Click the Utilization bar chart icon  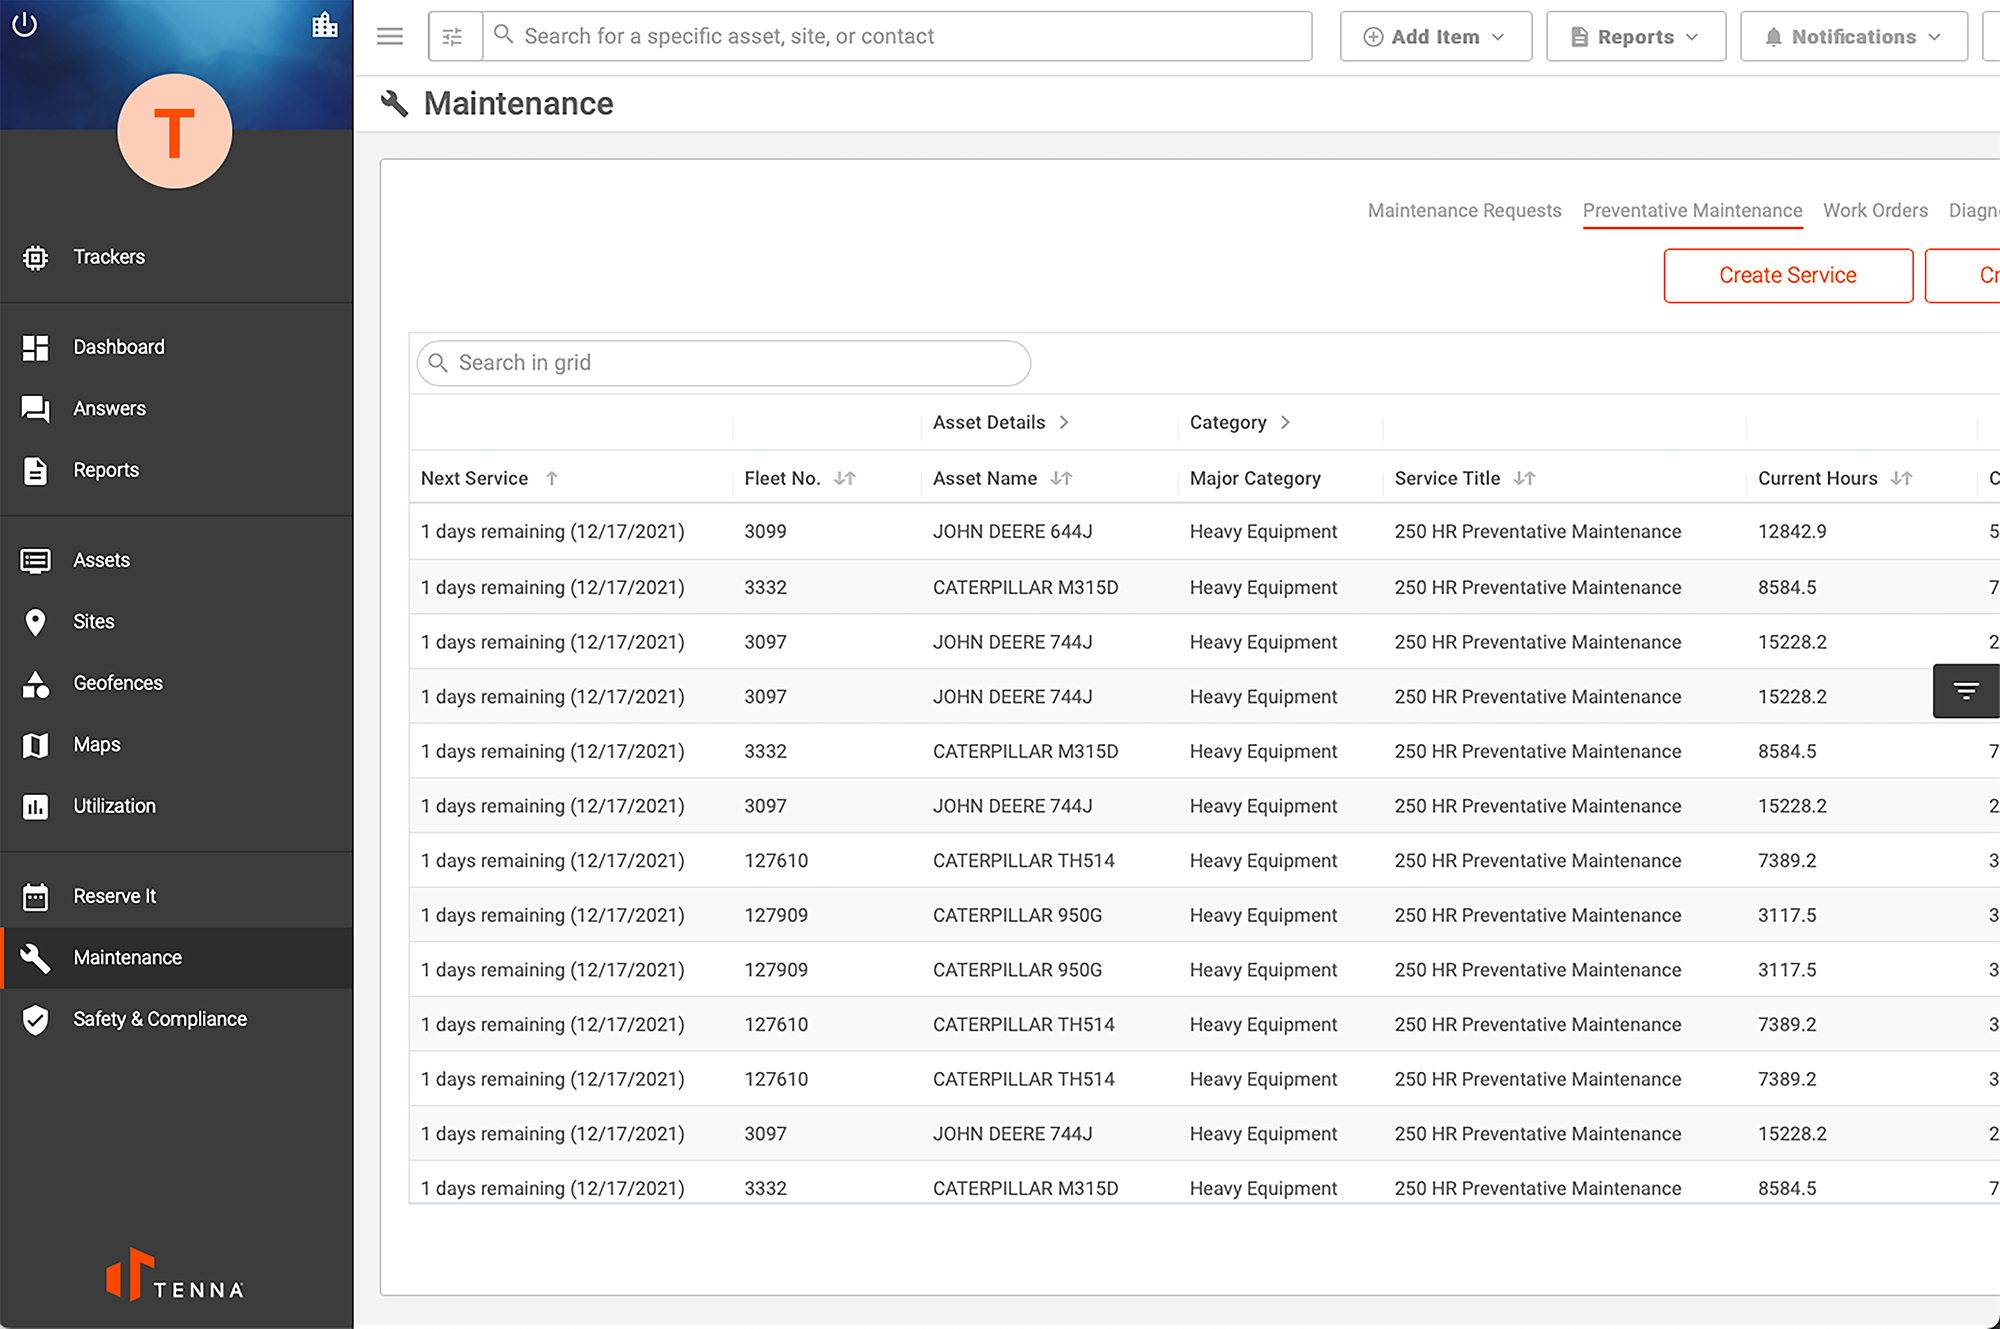[35, 807]
